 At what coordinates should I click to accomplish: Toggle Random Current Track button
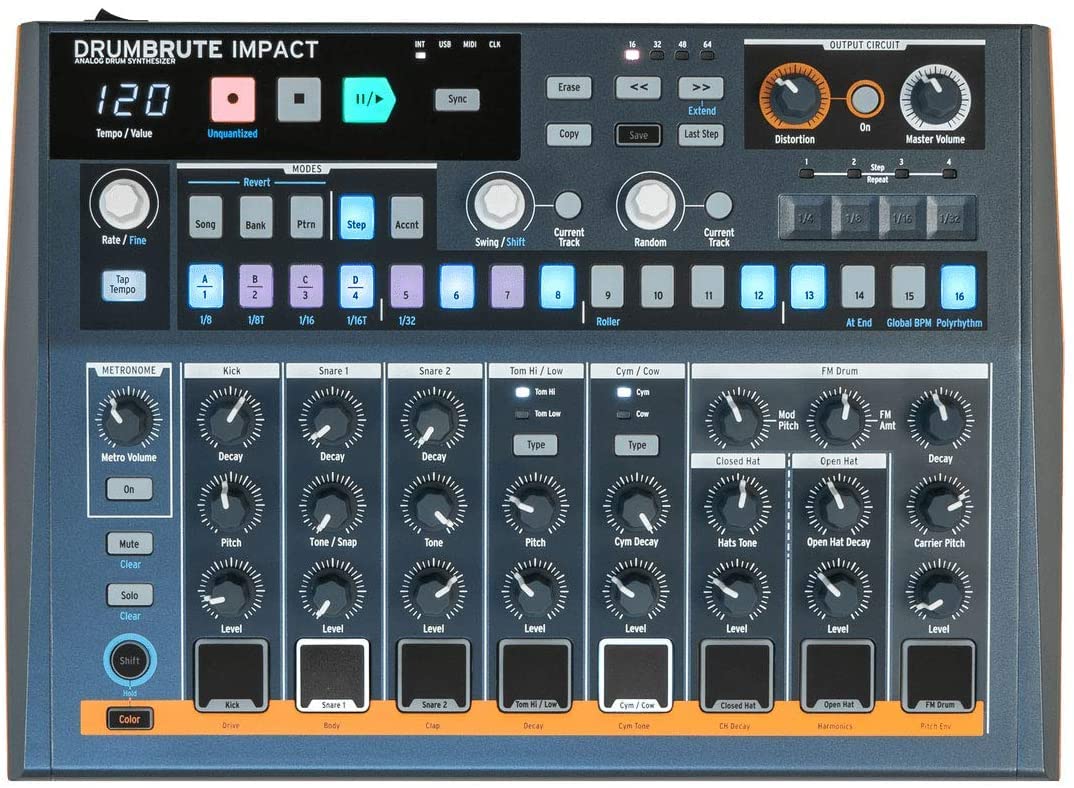(719, 205)
